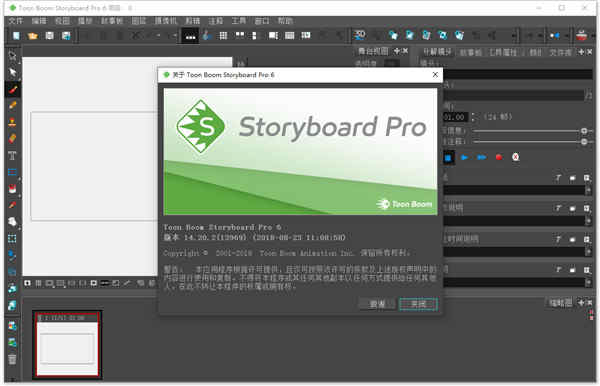Click first icon in stage view bottom toolbar
The image size is (600, 386).
tap(28, 283)
